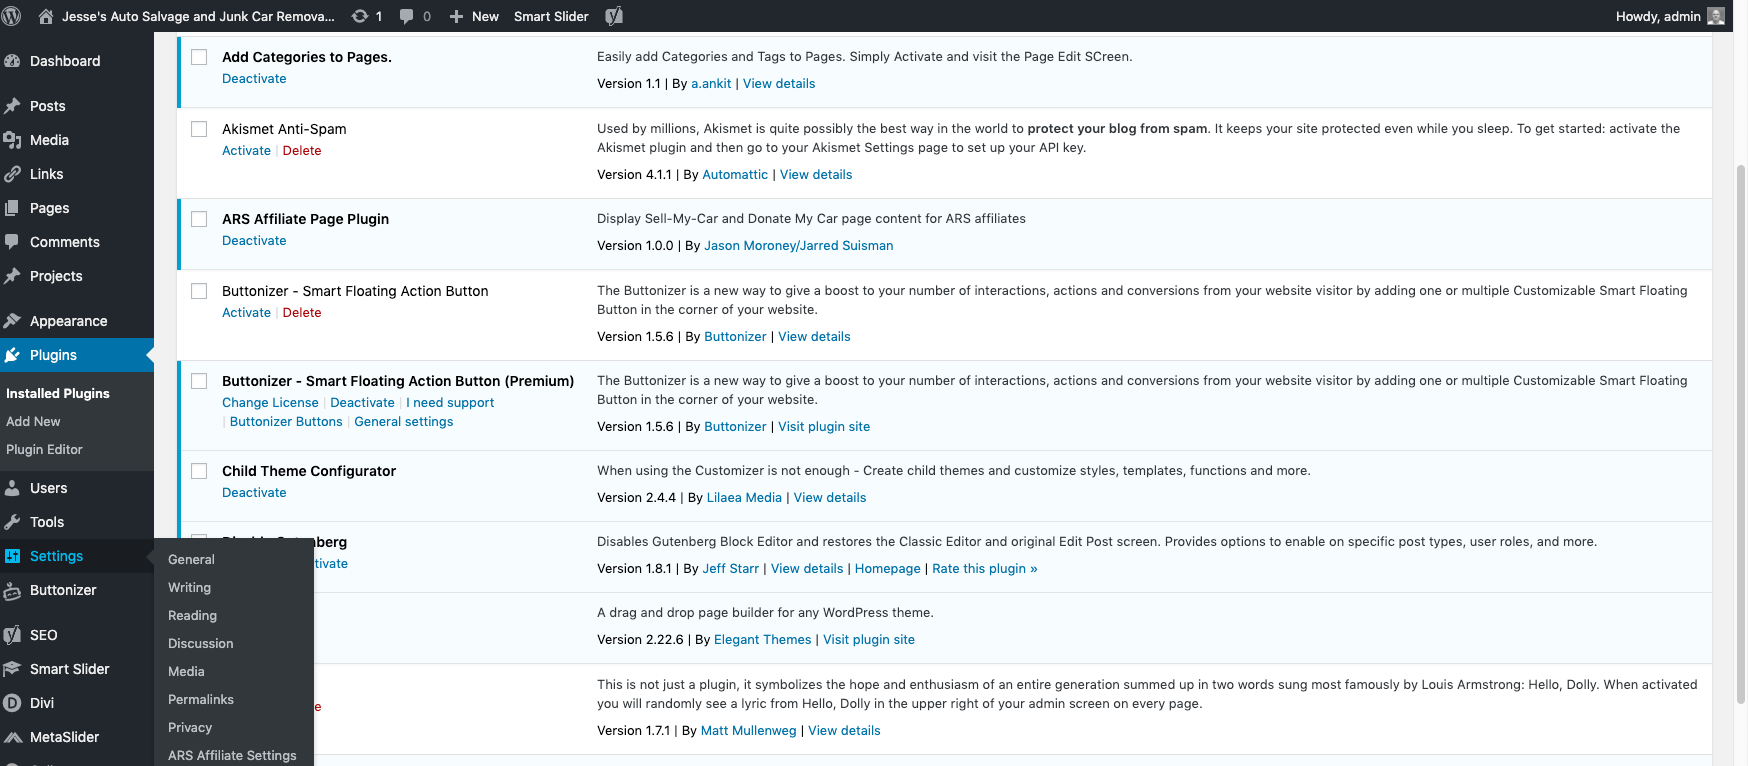Click the Projects pushpin icon
Viewport: 1748px width, 766px height.
pyautogui.click(x=12, y=276)
